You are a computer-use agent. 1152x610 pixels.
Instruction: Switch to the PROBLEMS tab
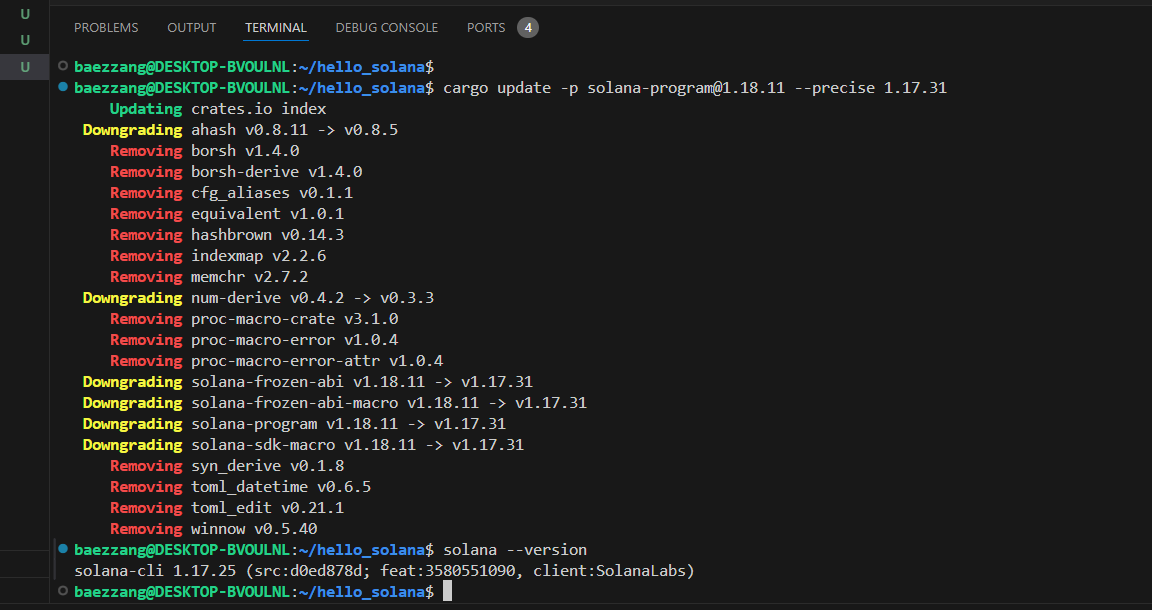tap(106, 28)
